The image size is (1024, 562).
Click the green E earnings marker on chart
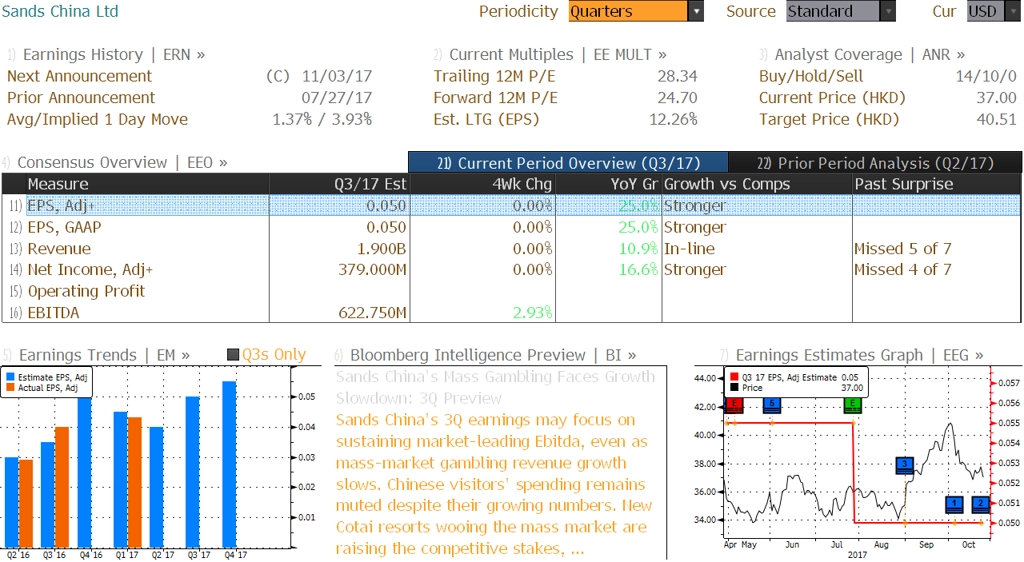853,405
